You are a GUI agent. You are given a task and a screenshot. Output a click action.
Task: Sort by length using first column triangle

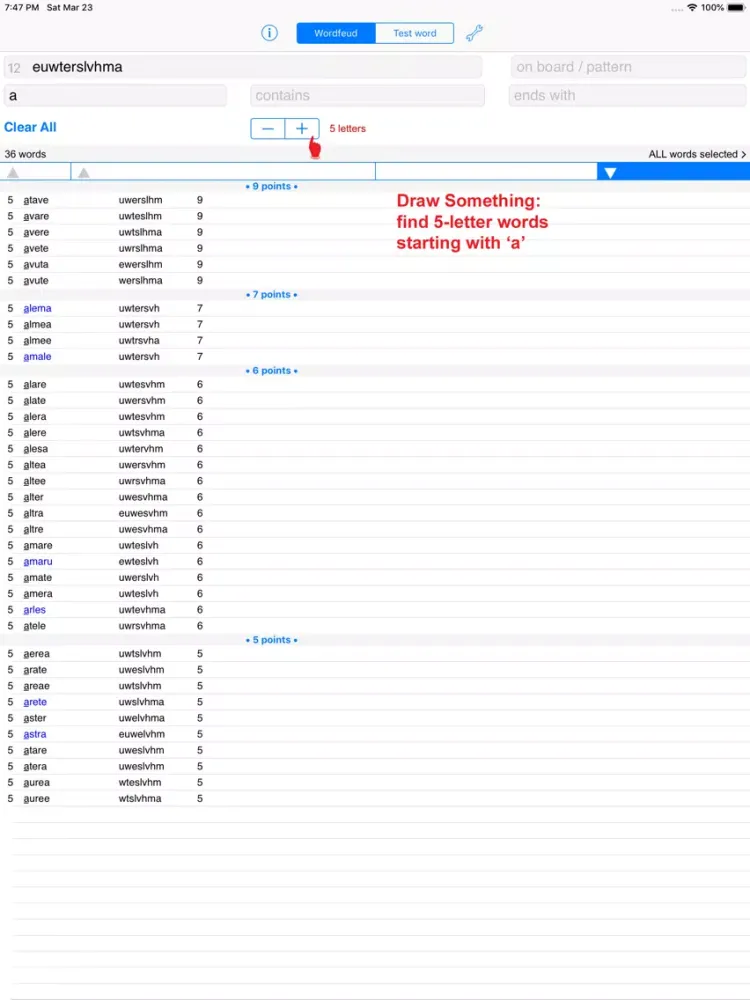pos(13,173)
